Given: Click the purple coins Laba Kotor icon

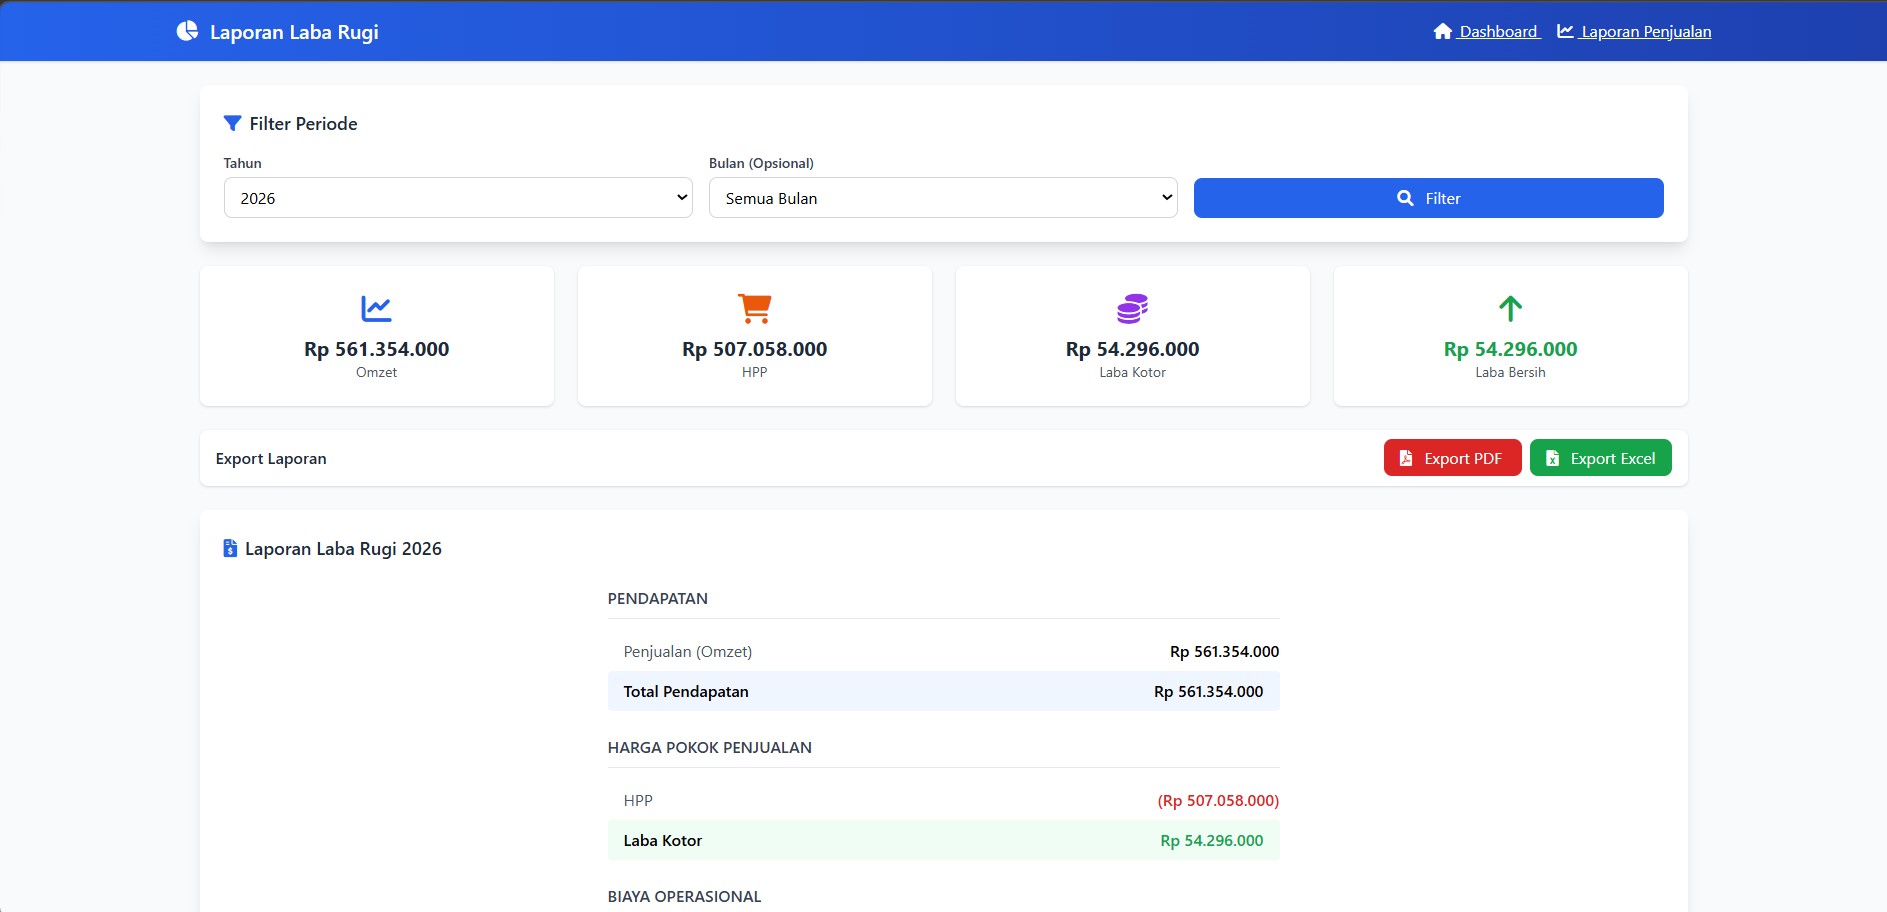Looking at the screenshot, I should click(1132, 308).
